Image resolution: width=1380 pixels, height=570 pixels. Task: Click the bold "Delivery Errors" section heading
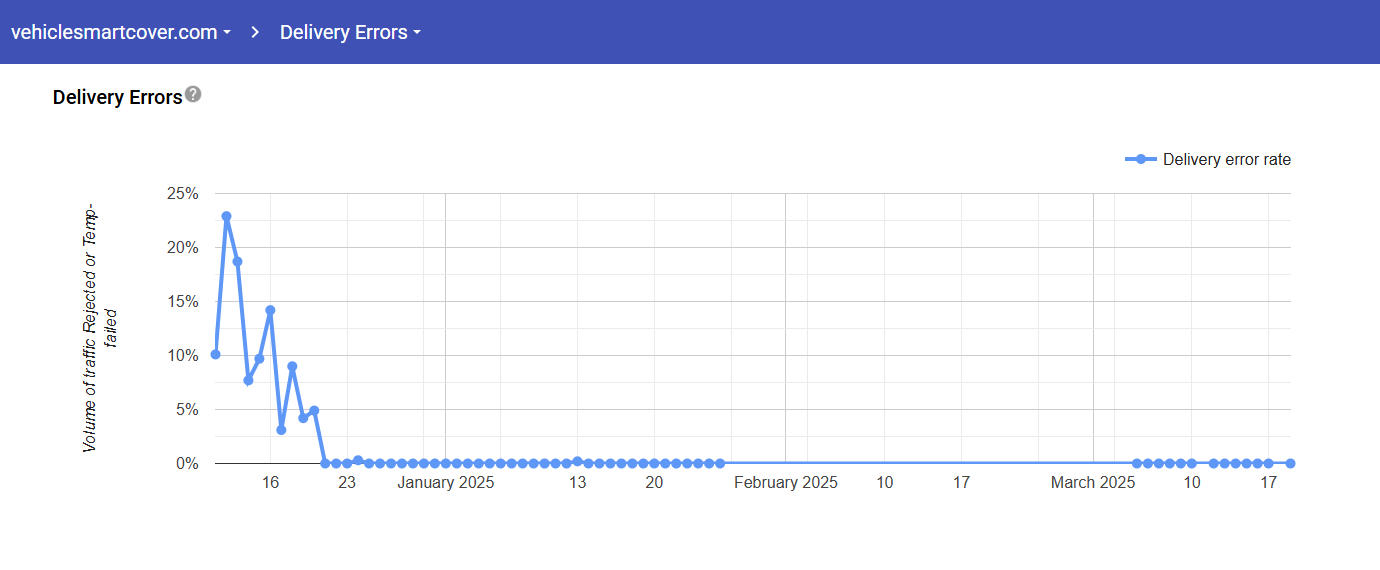[x=117, y=97]
